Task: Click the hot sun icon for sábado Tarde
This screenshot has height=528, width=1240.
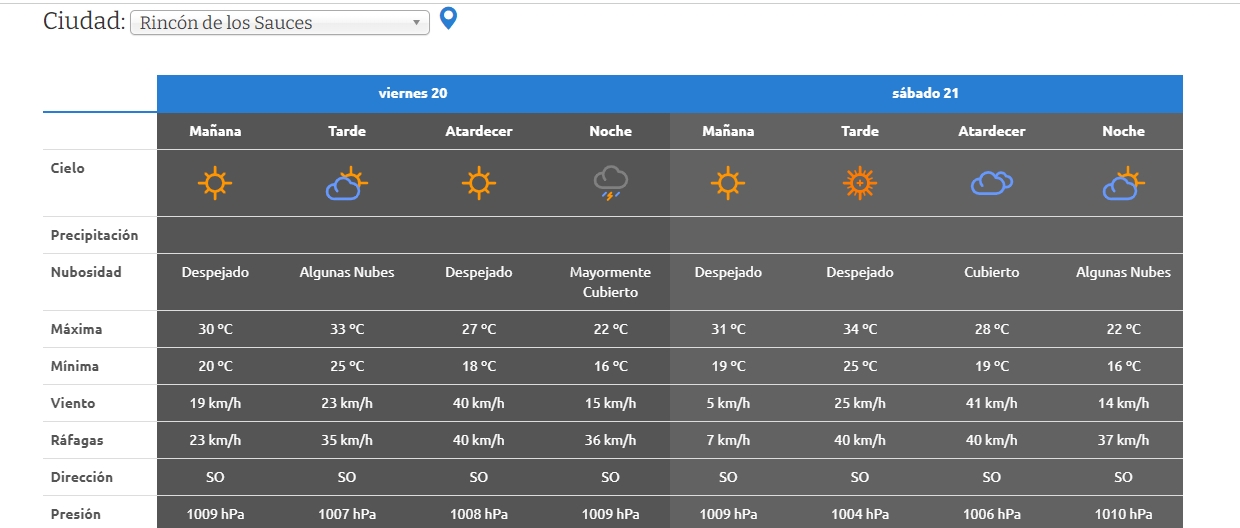Action: (x=860, y=184)
